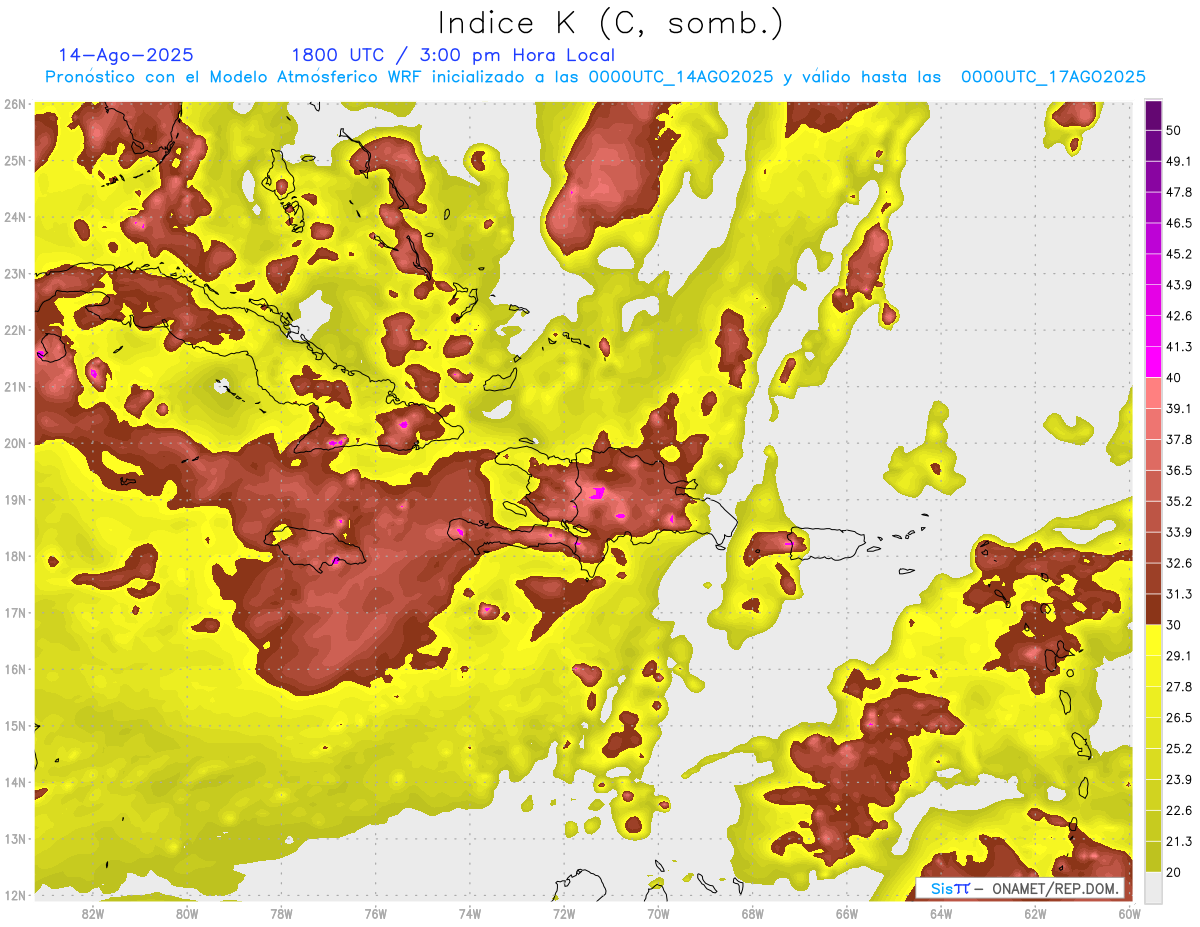Image resolution: width=1200 pixels, height=927 pixels.
Task: Click the '26N' latitude label
Action: [15, 104]
